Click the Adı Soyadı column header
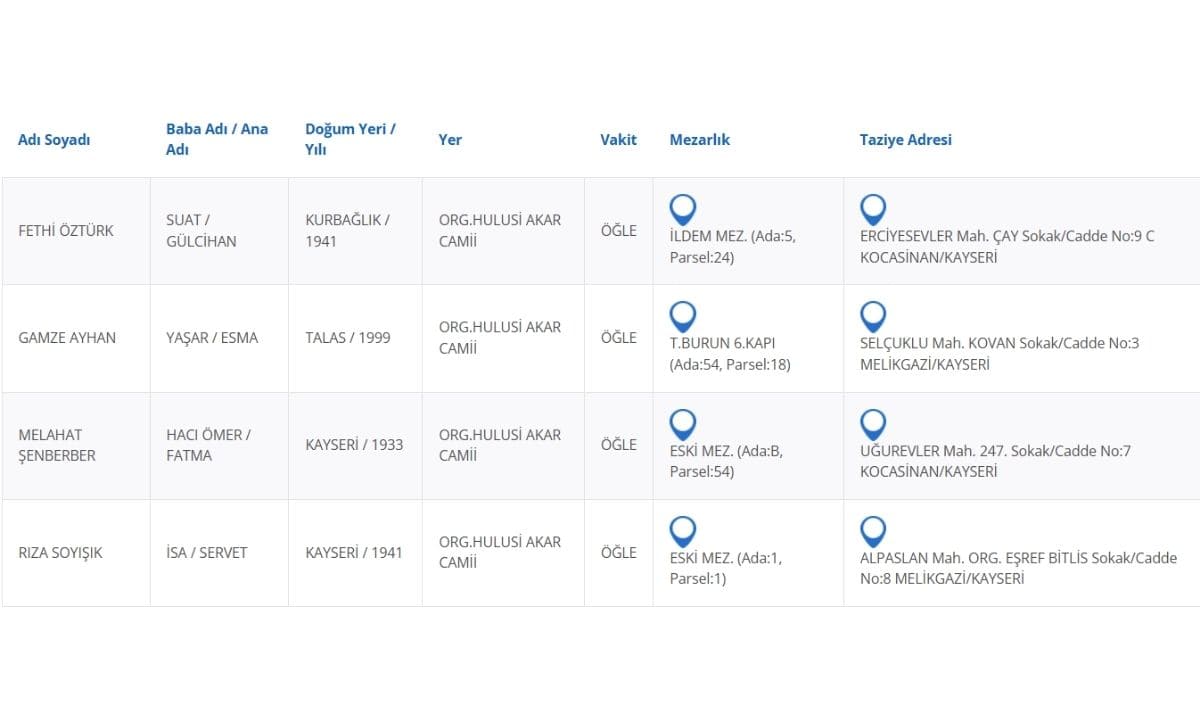This screenshot has width=1200, height=705. click(x=54, y=140)
